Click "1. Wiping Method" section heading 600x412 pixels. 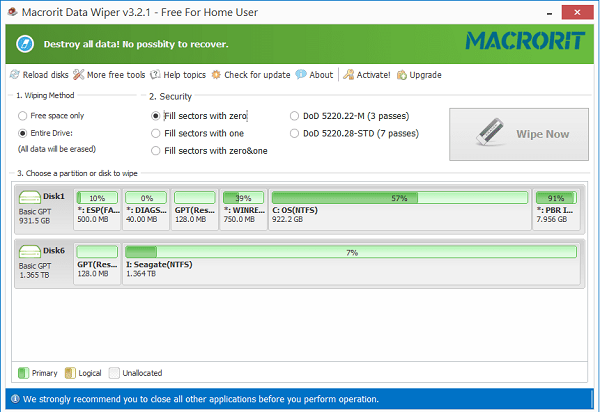(x=45, y=95)
